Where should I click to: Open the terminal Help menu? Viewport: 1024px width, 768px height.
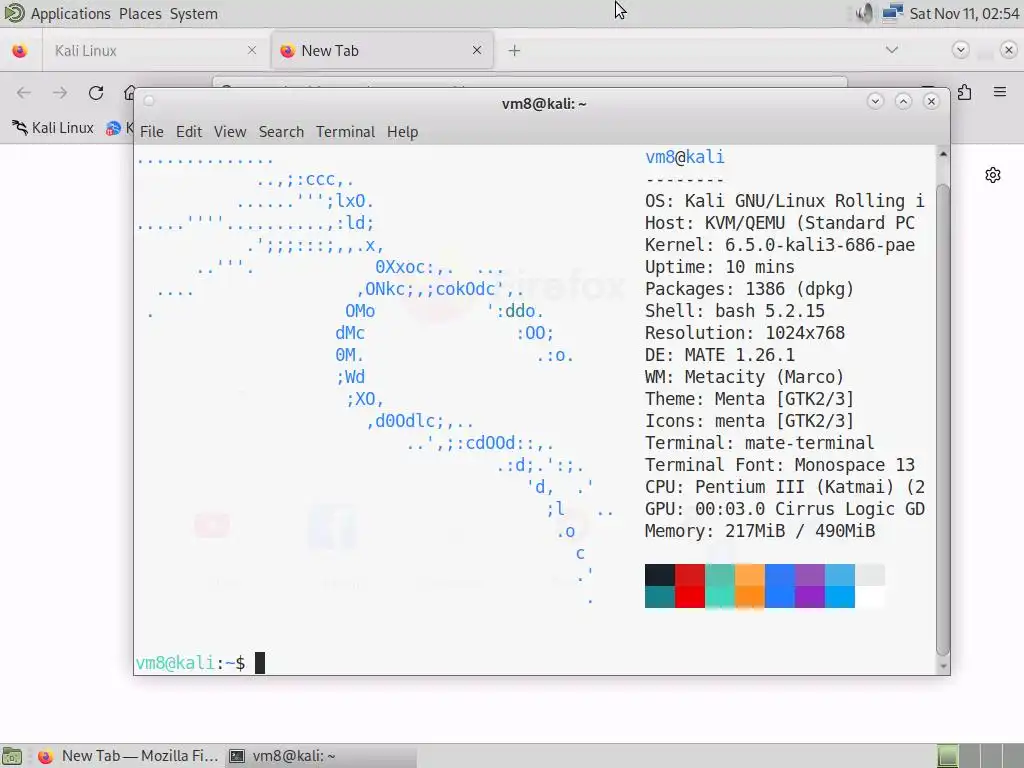click(x=402, y=132)
